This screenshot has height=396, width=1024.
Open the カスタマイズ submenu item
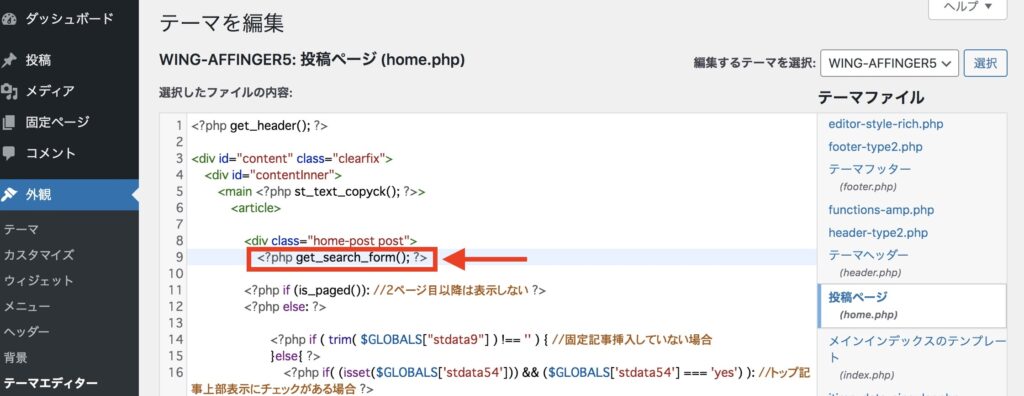pyautogui.click(x=39, y=255)
